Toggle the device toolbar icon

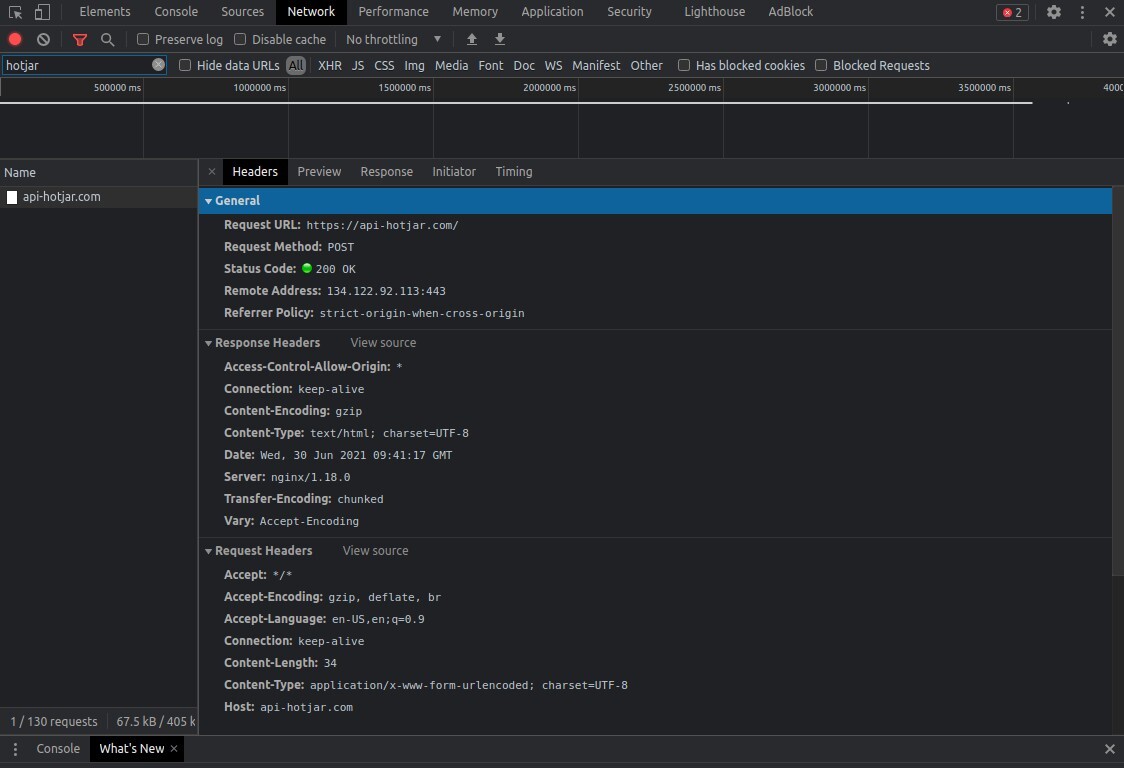click(42, 12)
